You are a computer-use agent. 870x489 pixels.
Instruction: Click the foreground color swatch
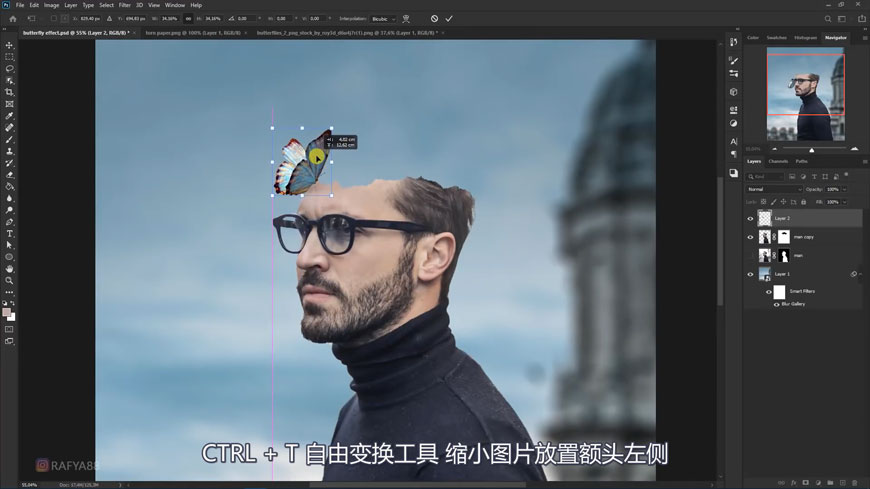point(7,313)
